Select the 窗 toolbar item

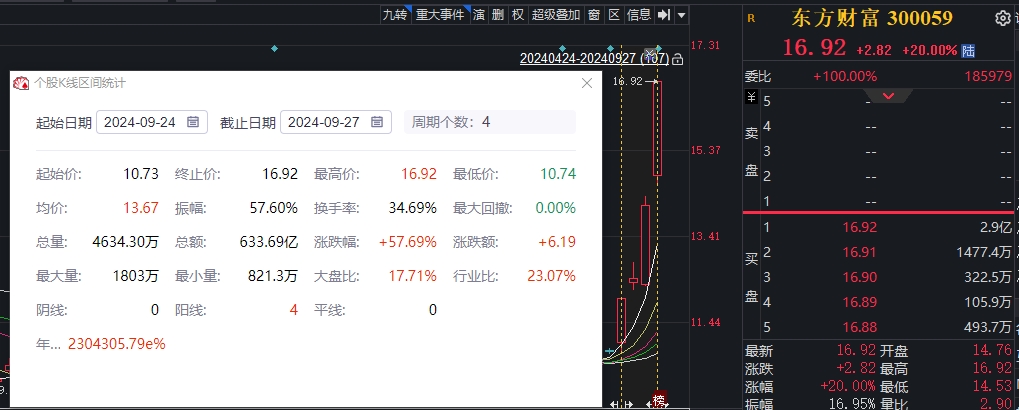coord(594,15)
